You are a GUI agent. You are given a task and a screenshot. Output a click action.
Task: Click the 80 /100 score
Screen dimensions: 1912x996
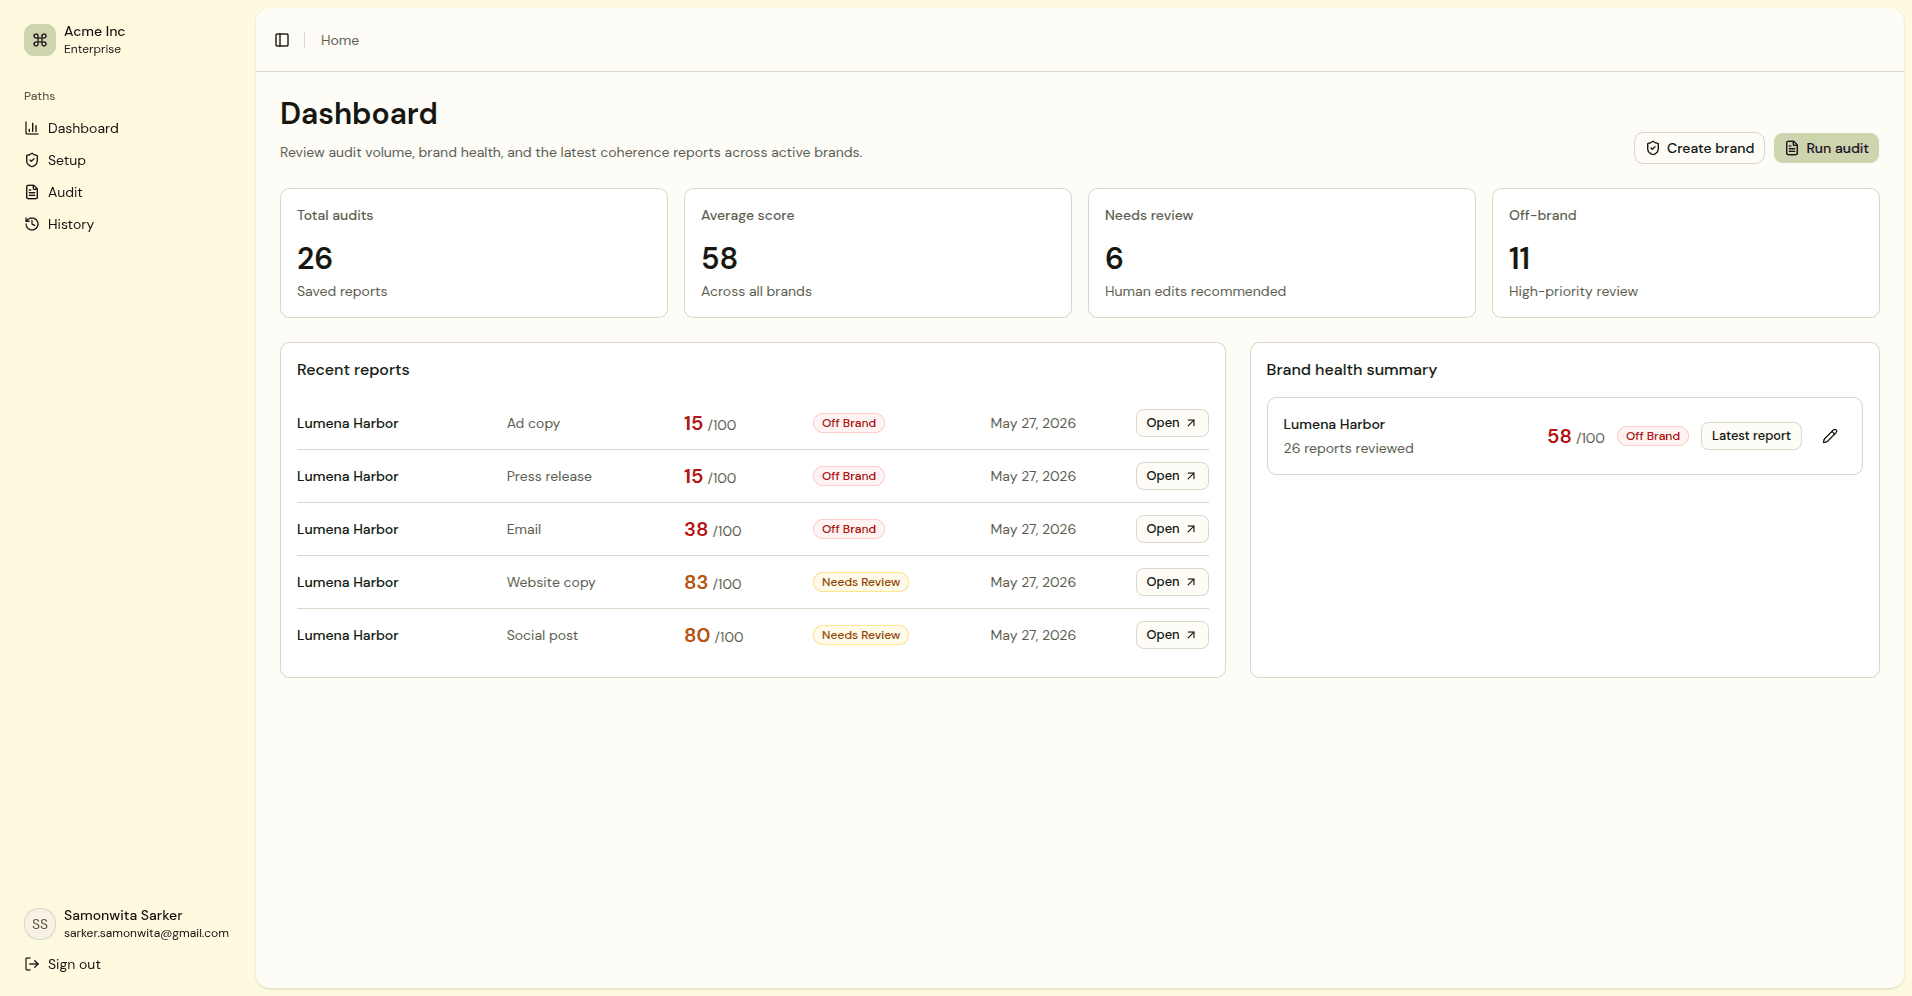(x=714, y=635)
